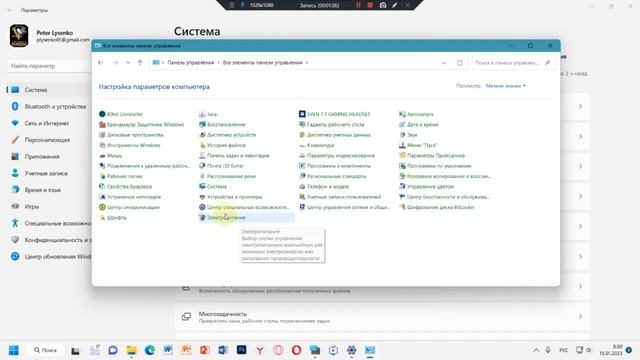The image size is (640, 360).
Task: Select Персонализация in Settings sidebar
Action: pos(49,140)
